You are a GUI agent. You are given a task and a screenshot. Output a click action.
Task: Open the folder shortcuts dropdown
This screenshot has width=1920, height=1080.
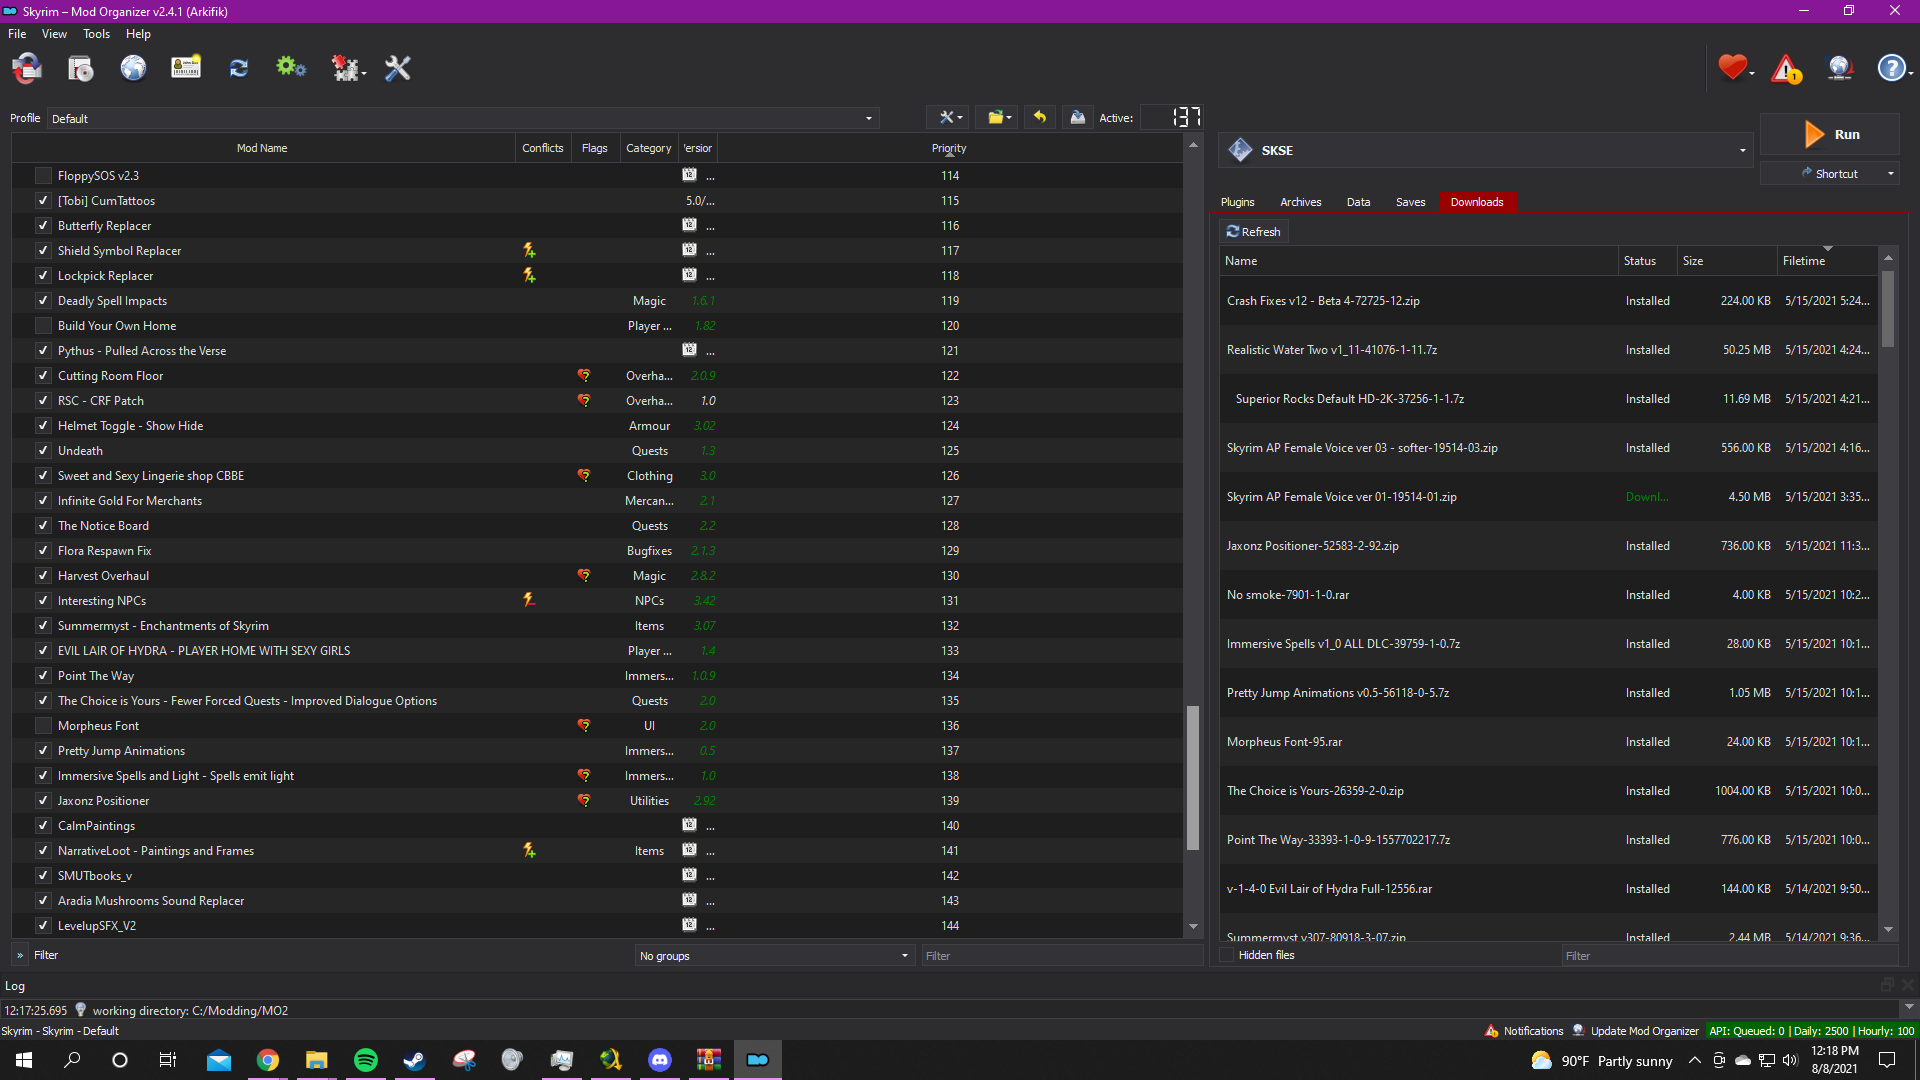tap(997, 118)
